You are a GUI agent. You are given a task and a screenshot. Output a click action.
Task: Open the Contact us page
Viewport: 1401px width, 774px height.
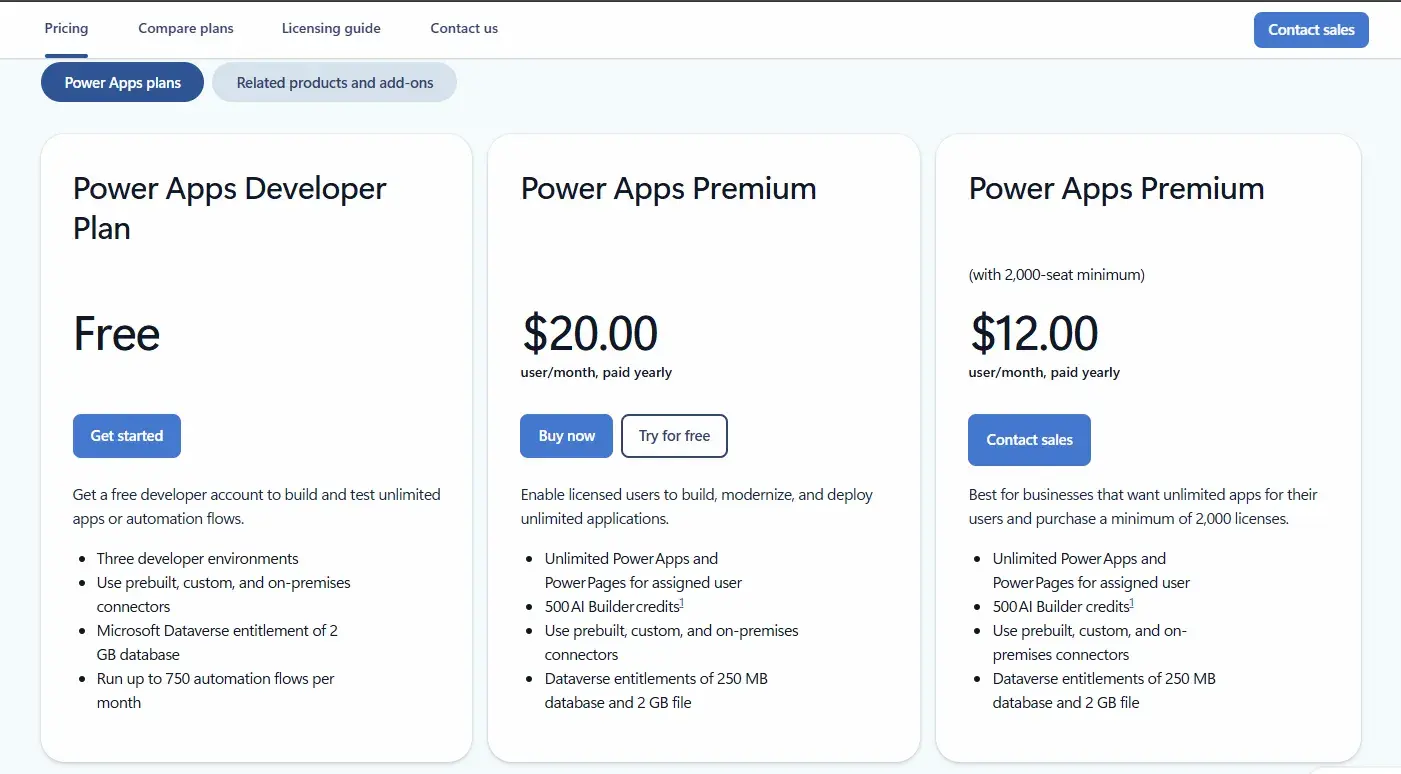464,28
